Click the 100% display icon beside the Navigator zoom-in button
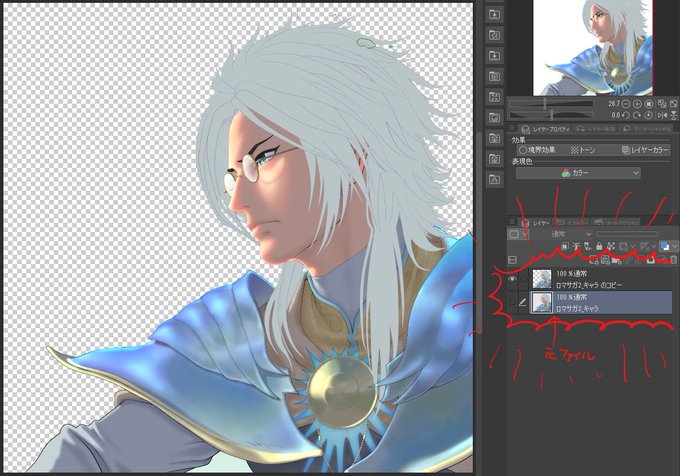680x476 pixels. 648,104
